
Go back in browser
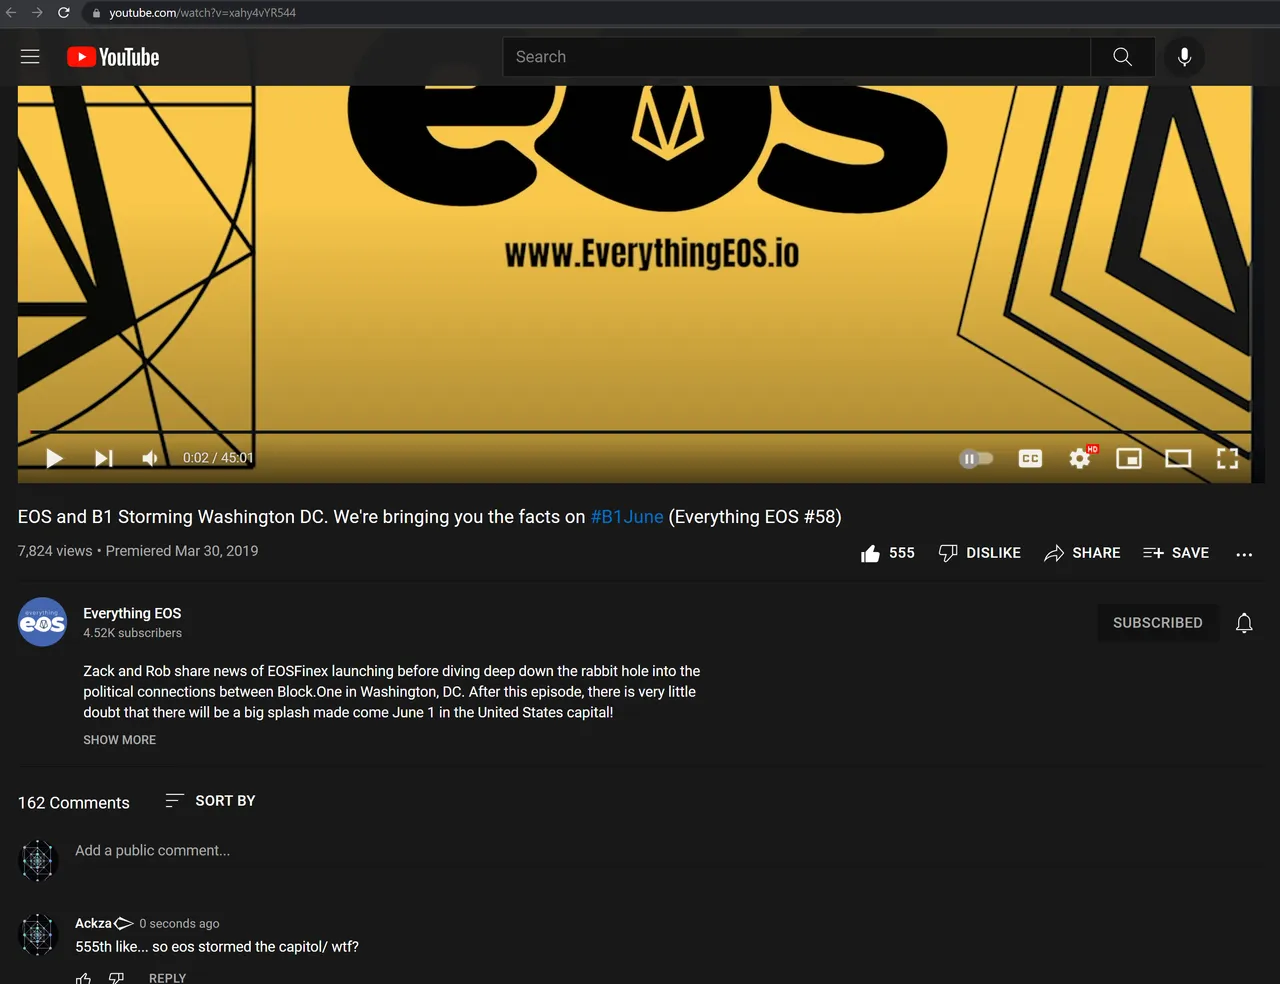coord(12,12)
